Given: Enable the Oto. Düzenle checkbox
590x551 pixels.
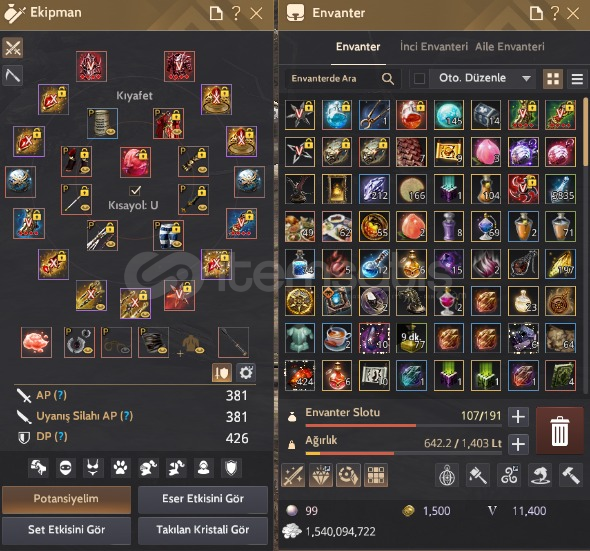Looking at the screenshot, I should (x=419, y=79).
